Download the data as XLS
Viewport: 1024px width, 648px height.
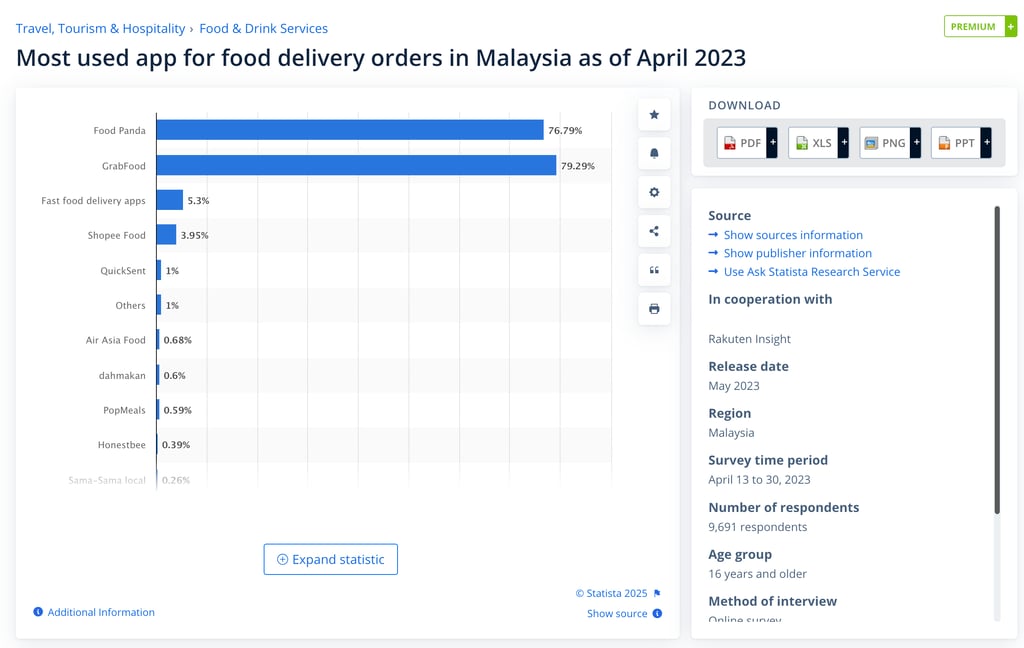pos(812,142)
